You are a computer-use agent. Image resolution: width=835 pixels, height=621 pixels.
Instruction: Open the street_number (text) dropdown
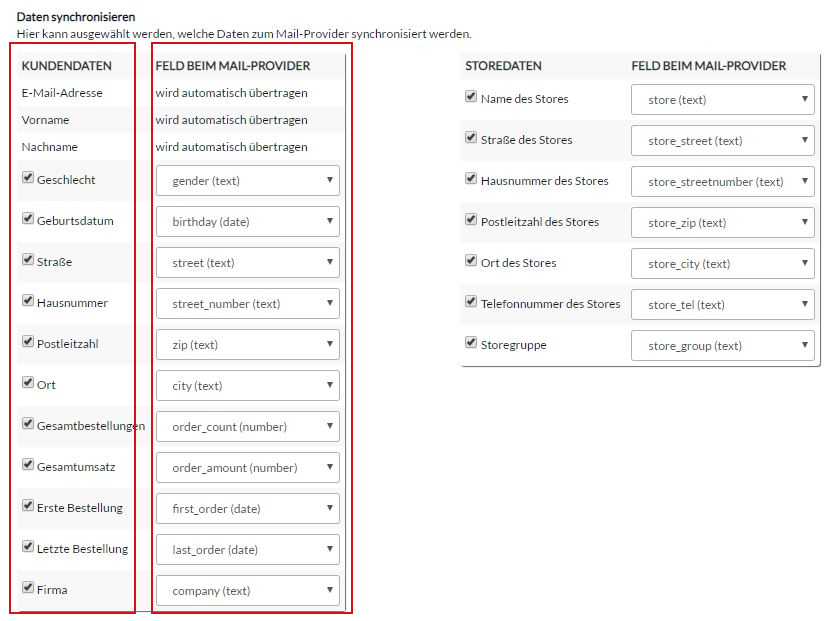[x=248, y=304]
